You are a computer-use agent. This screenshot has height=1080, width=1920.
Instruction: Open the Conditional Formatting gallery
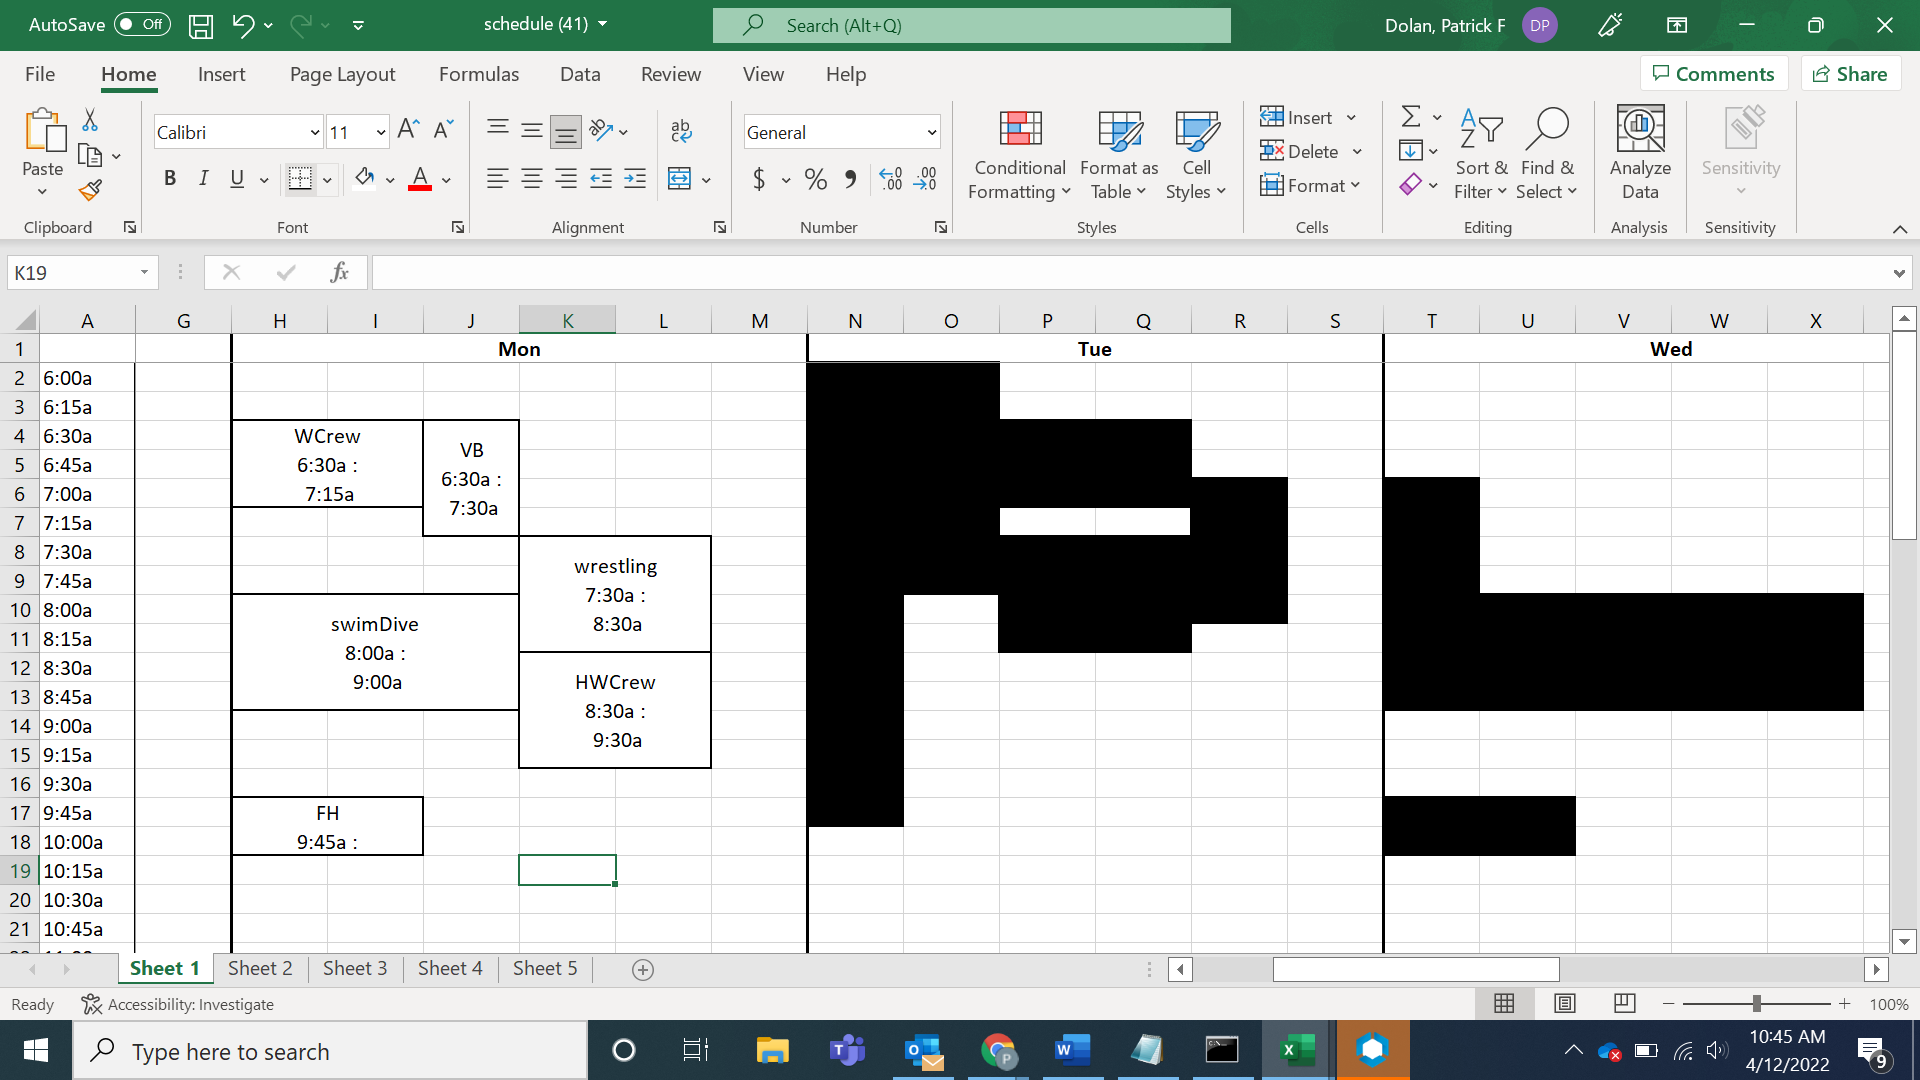point(1018,152)
